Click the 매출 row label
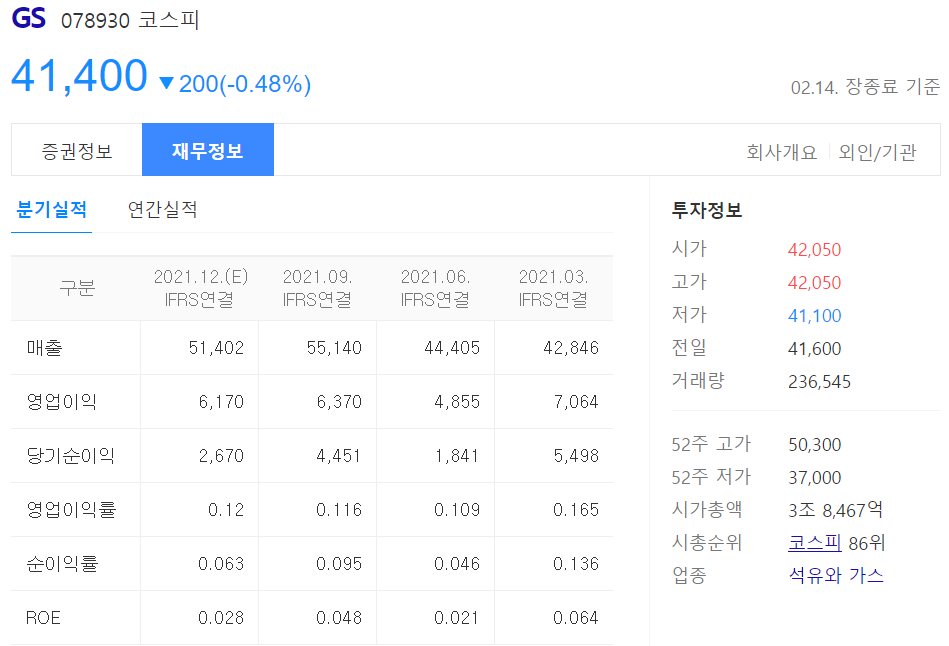This screenshot has height=646, width=949. coord(44,348)
